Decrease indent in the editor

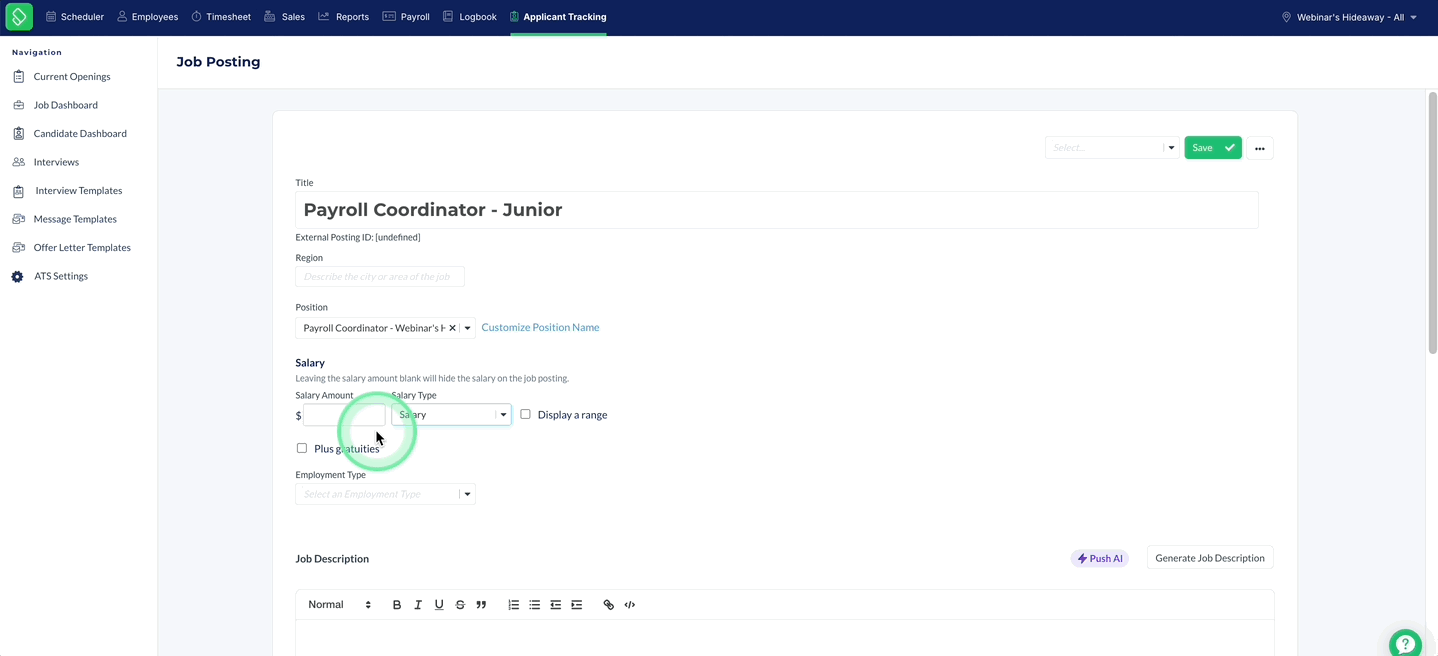point(555,605)
